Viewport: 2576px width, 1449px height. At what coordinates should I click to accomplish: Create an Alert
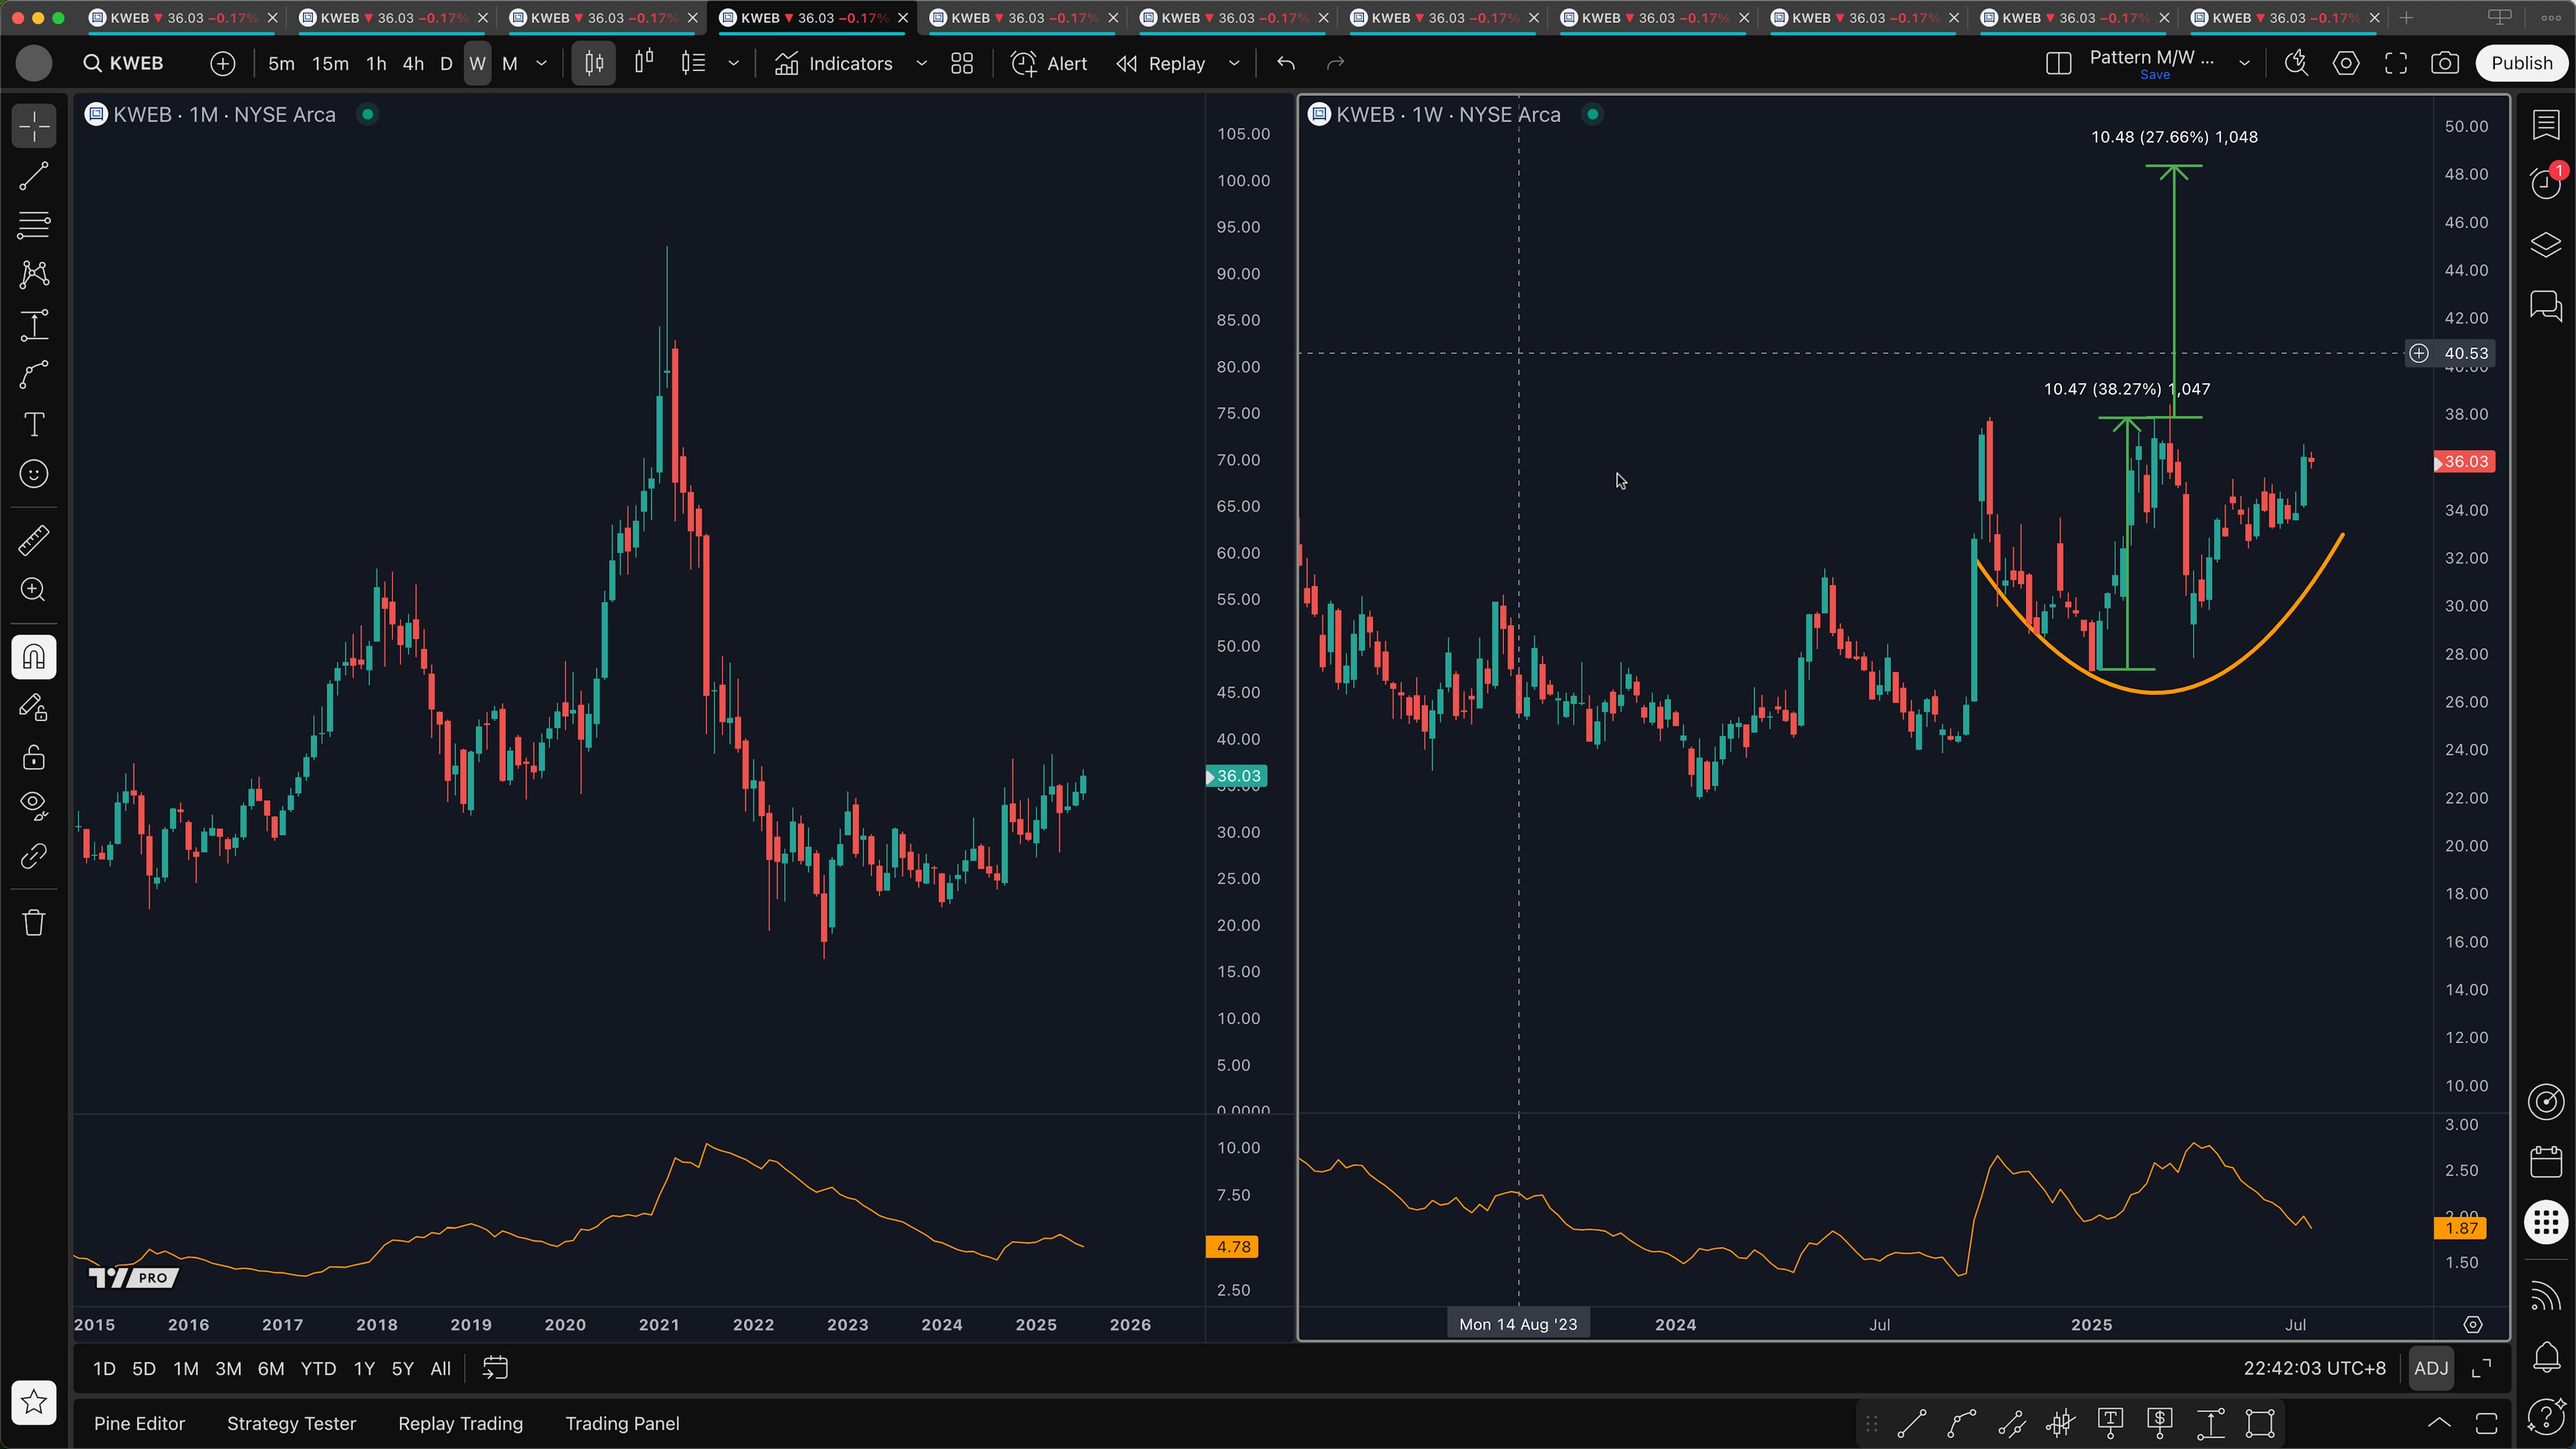(x=1049, y=63)
